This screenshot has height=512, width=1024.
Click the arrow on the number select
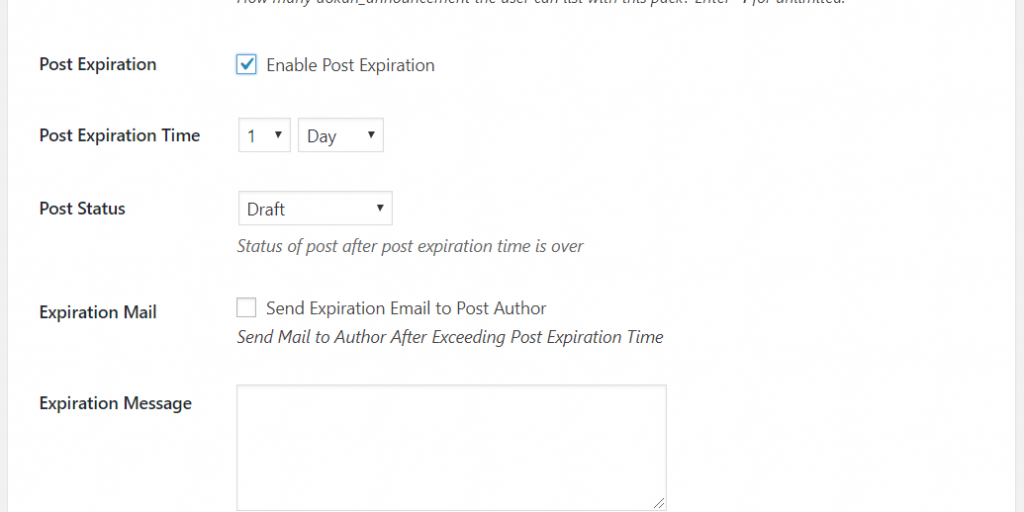(x=276, y=135)
